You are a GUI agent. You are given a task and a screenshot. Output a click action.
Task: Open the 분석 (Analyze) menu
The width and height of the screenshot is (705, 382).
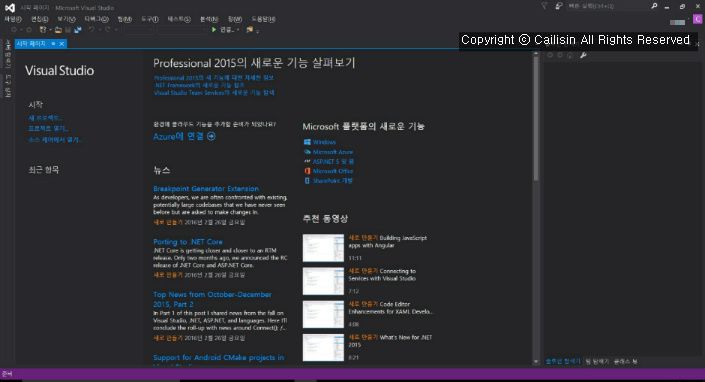(x=209, y=19)
